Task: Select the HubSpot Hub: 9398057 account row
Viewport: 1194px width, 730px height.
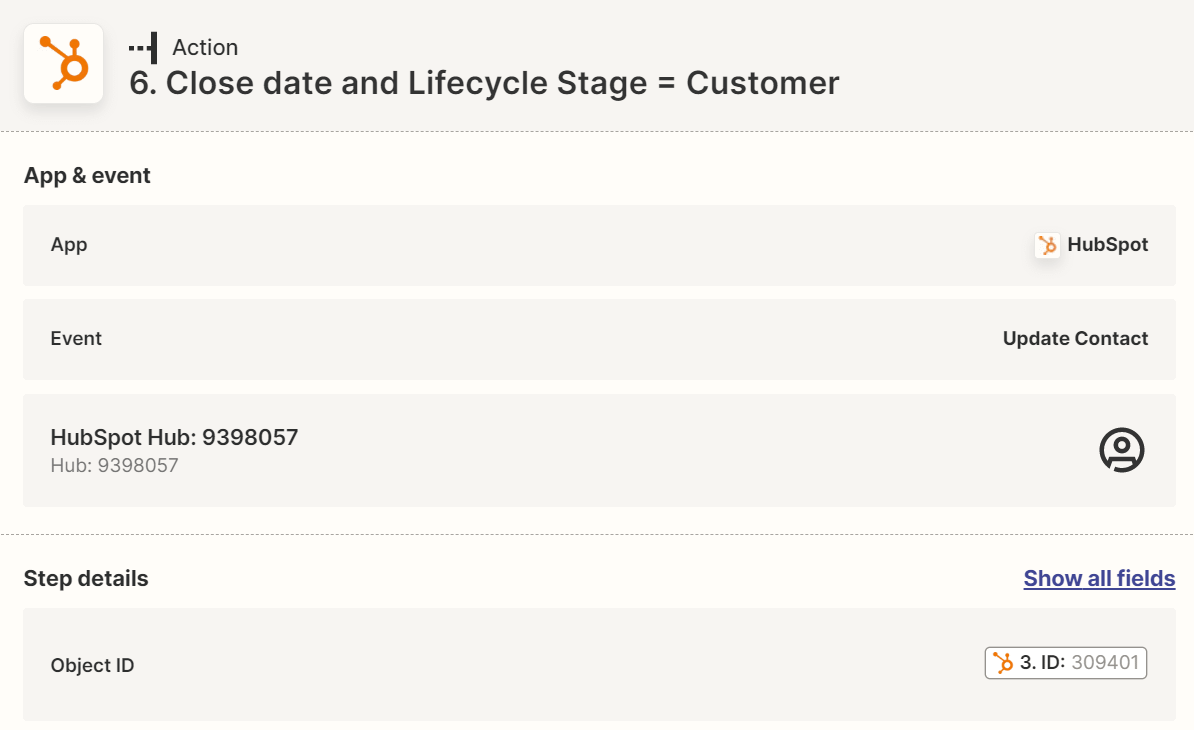Action: [x=599, y=450]
